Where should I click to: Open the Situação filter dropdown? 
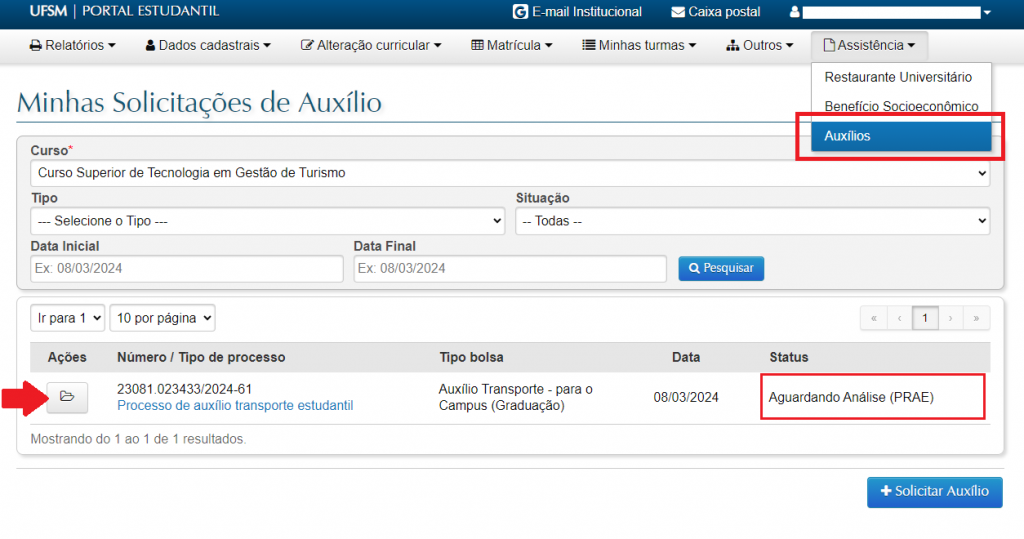752,221
